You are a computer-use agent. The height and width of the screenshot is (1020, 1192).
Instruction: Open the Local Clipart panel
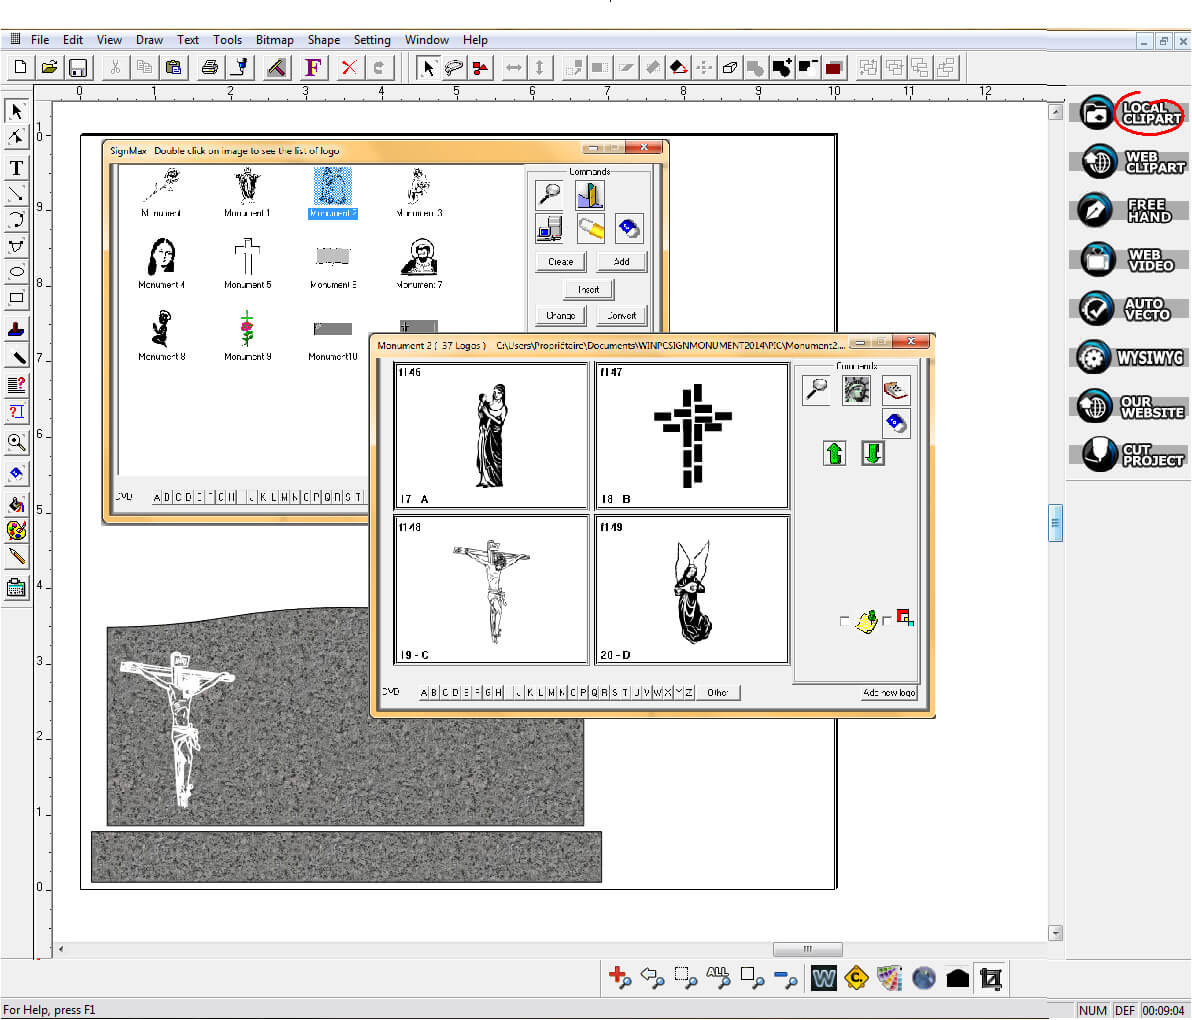point(1130,112)
